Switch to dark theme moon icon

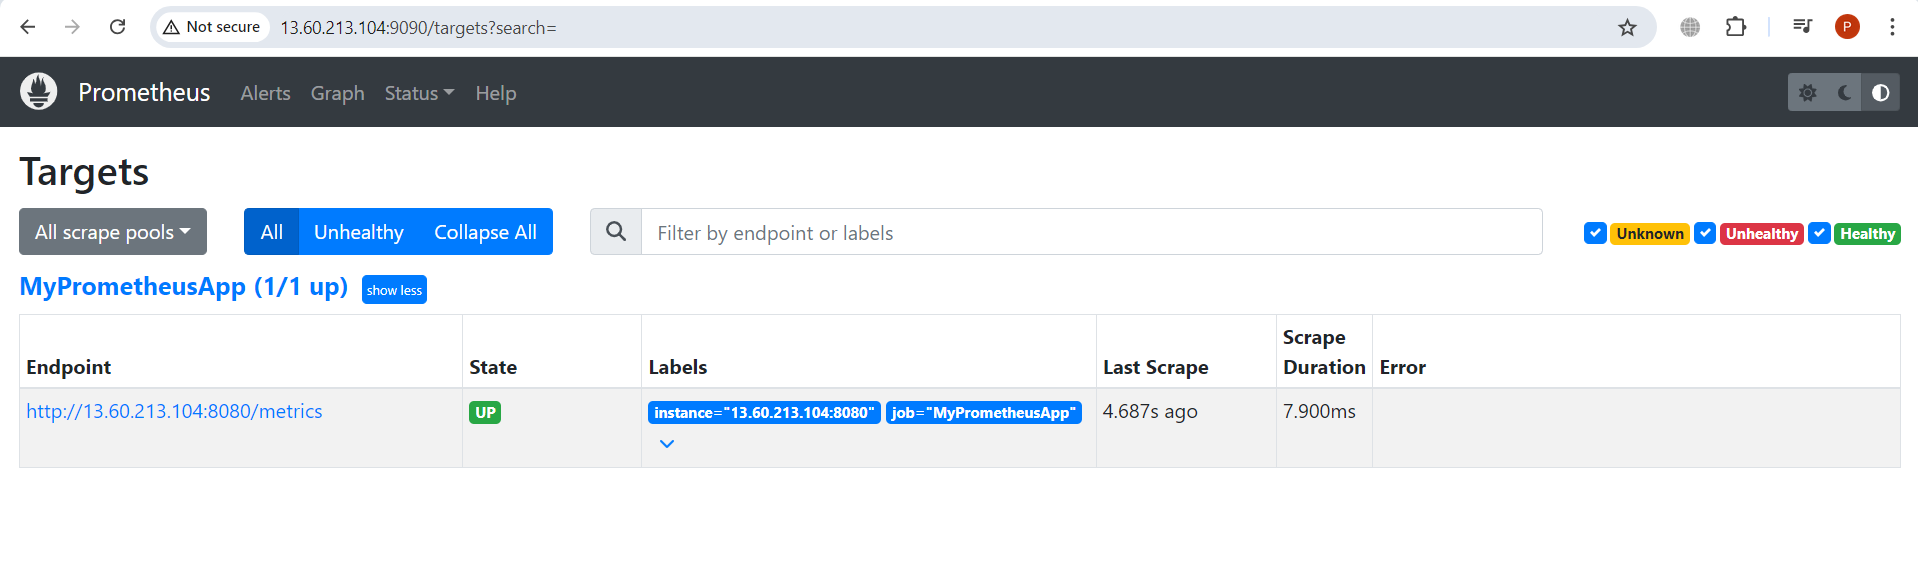point(1844,93)
